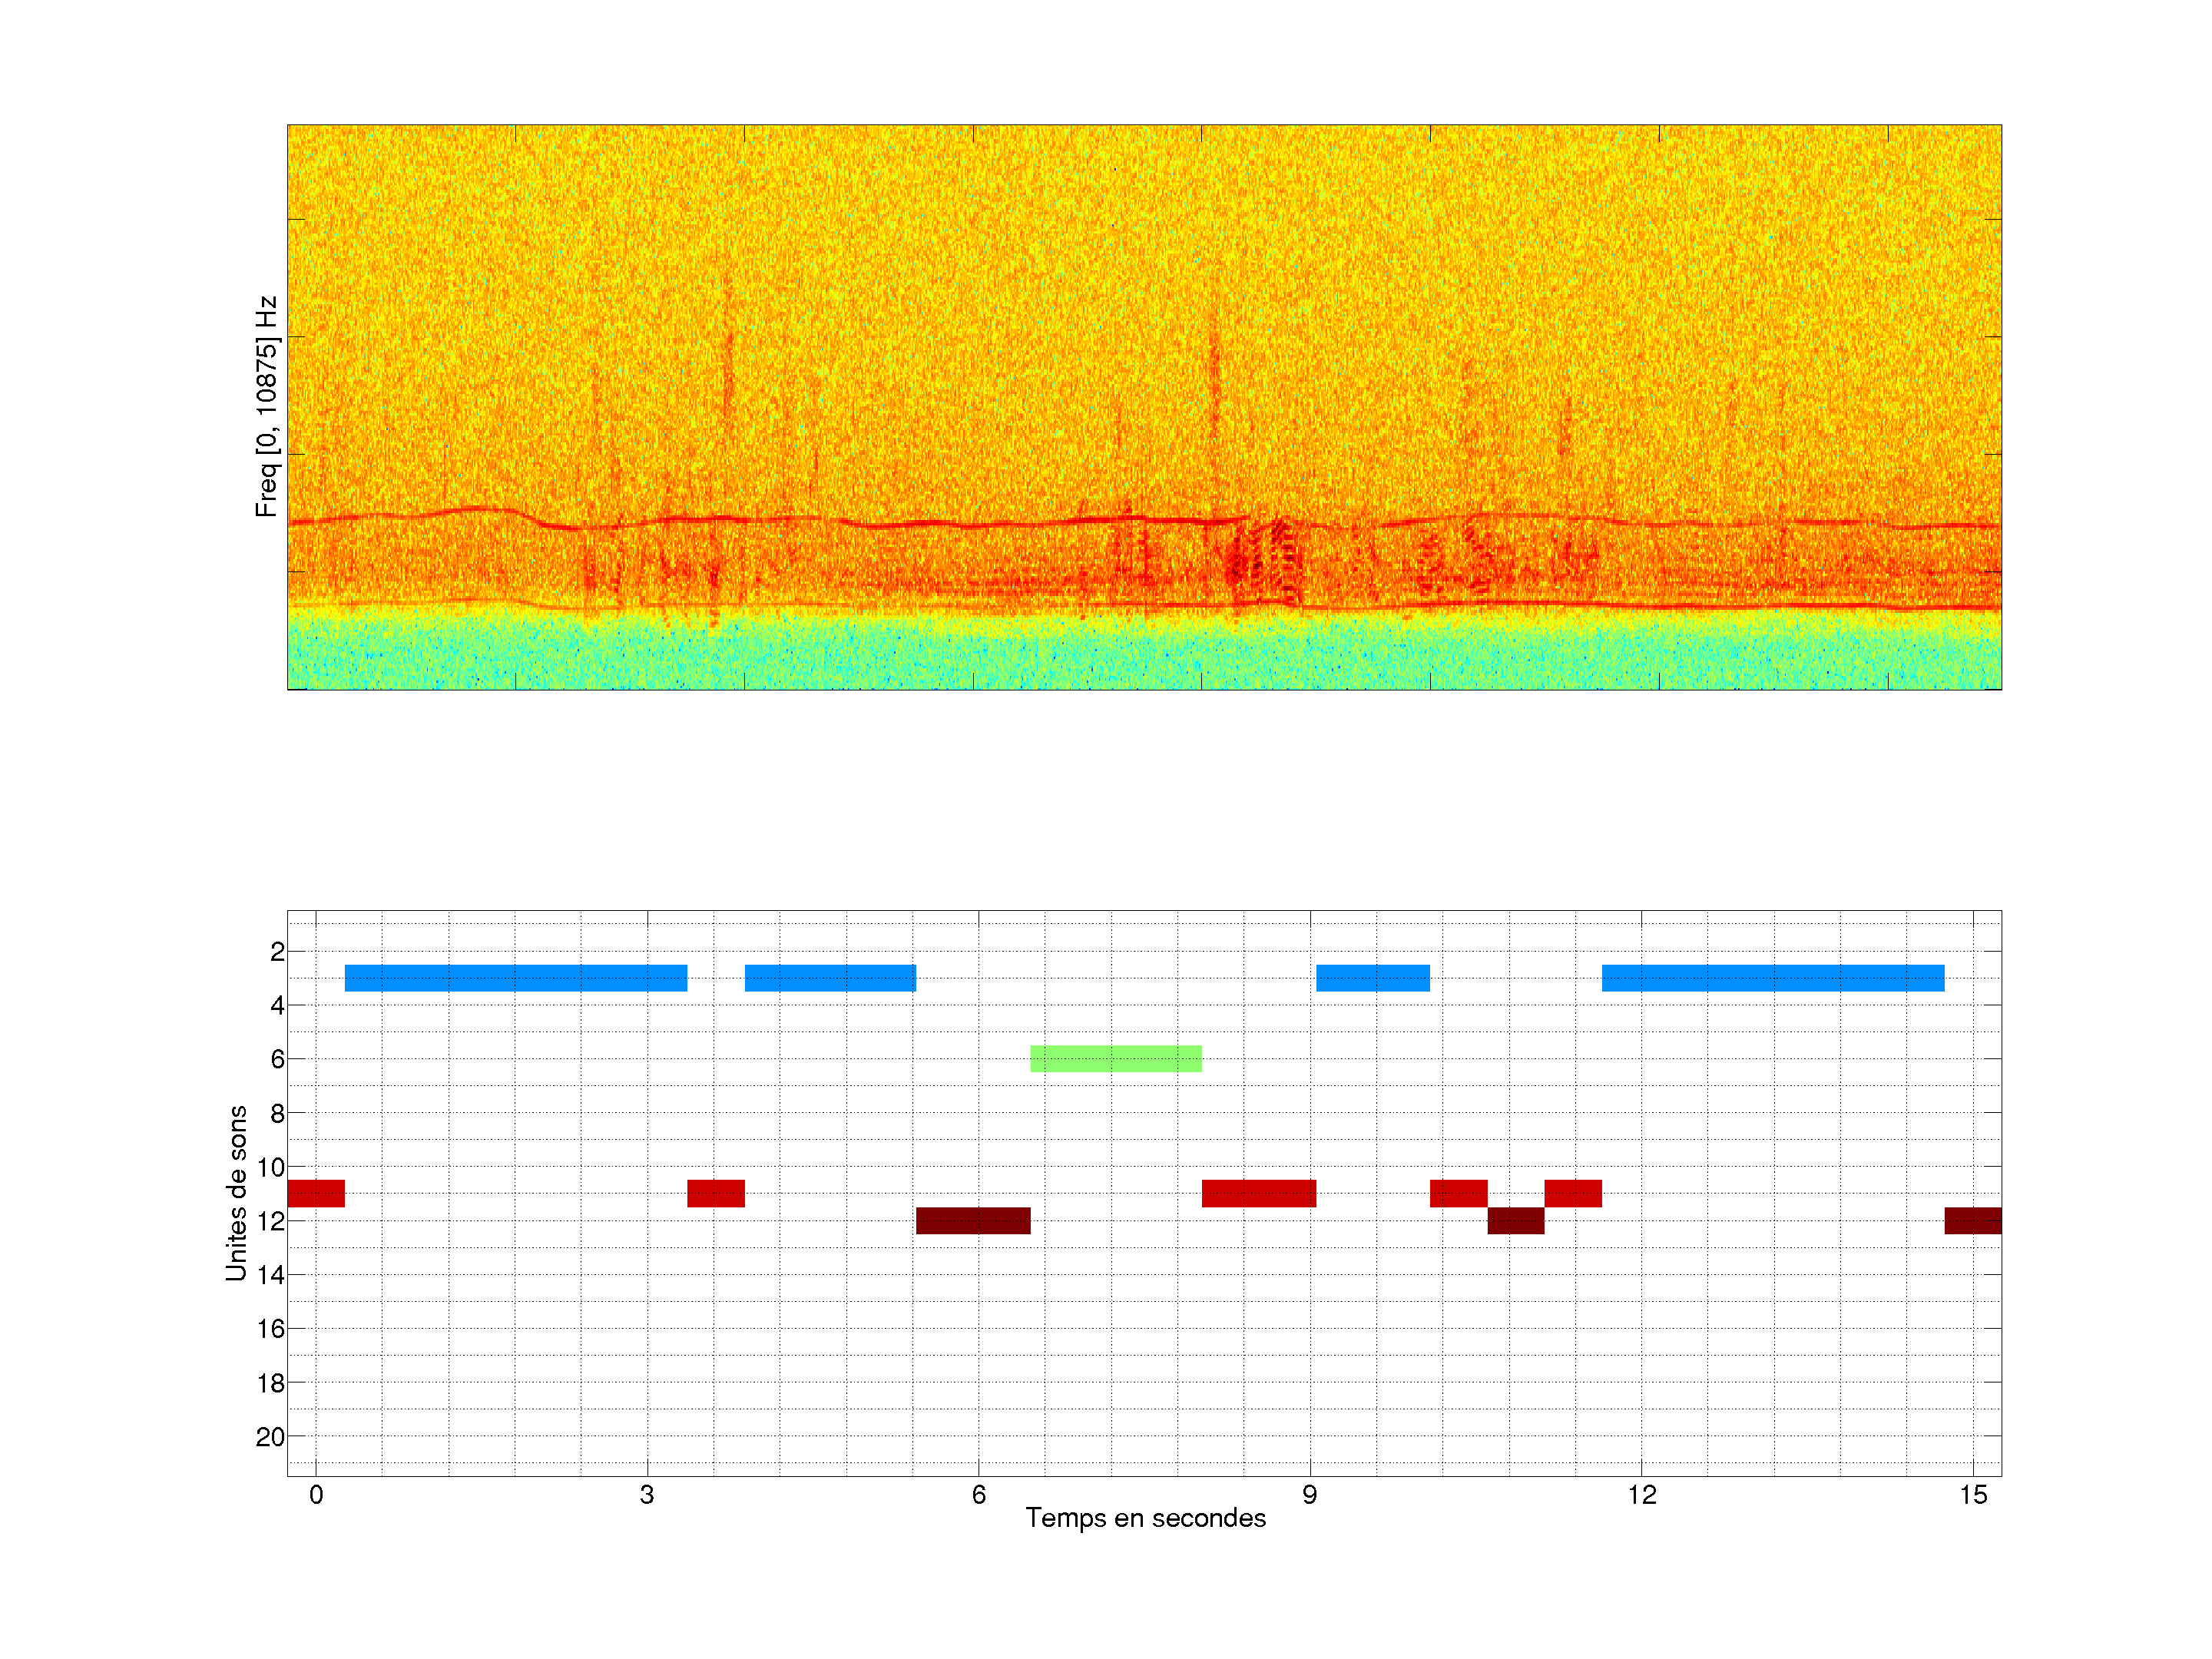Click the x-axis tick label 9
2212x1659 pixels.
click(x=1309, y=1495)
